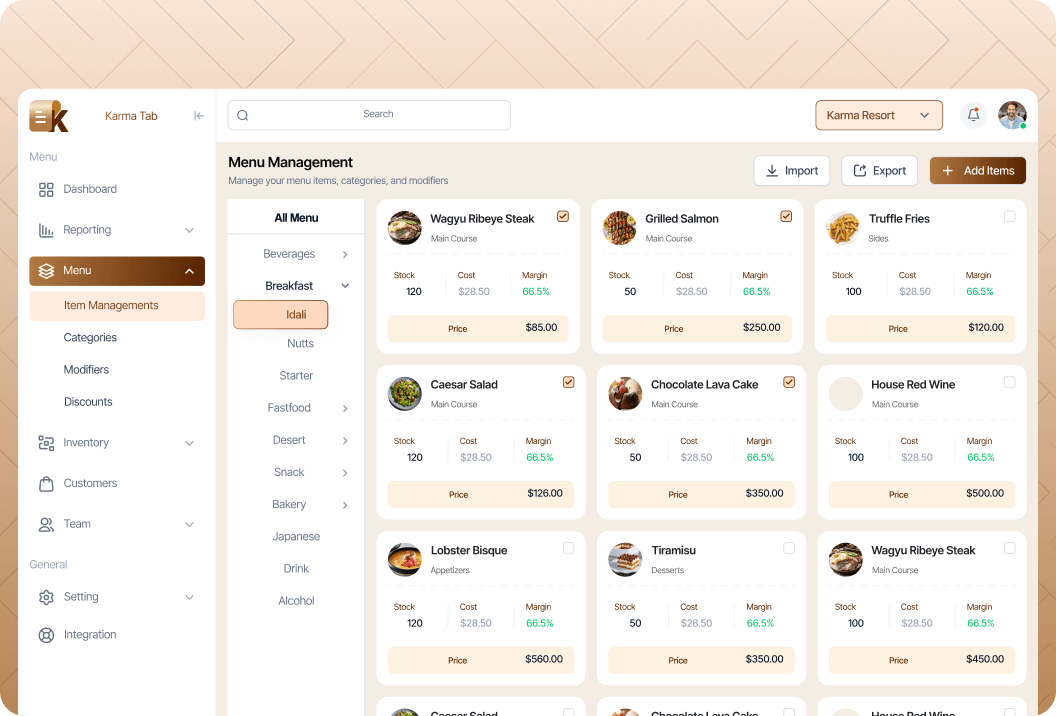Click the Karma Tab logo icon
Screen dimensions: 1056x716
[x=48, y=116]
